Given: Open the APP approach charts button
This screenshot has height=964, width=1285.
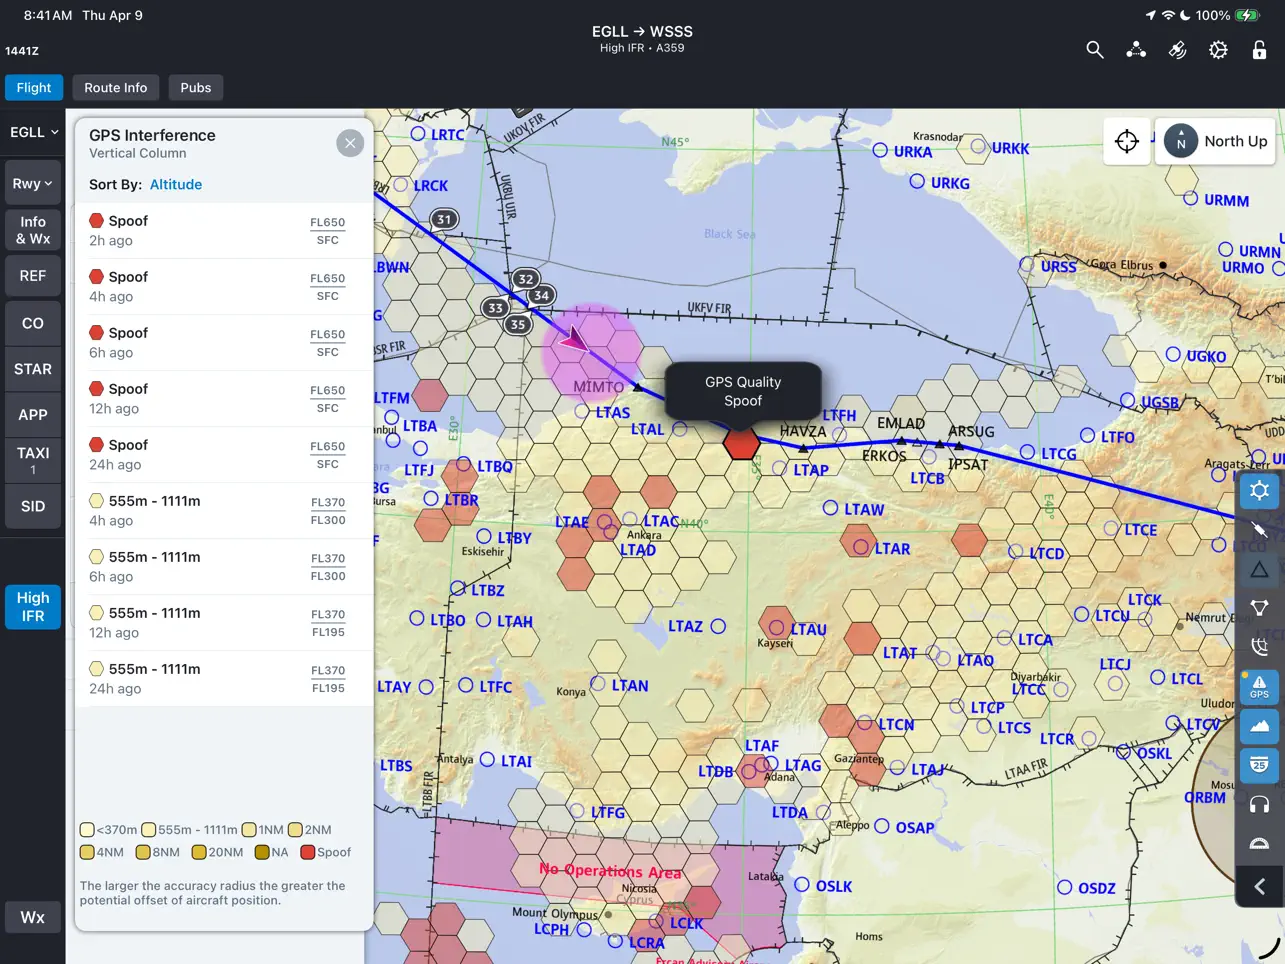Looking at the screenshot, I should pos(33,415).
